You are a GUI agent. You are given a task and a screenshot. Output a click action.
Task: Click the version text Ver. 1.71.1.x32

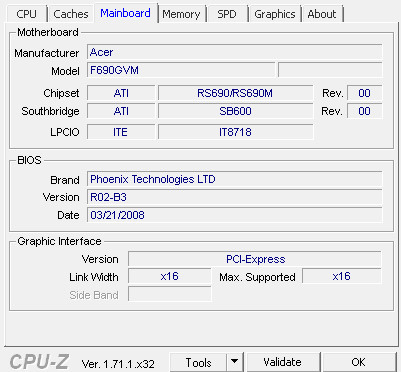pos(118,364)
